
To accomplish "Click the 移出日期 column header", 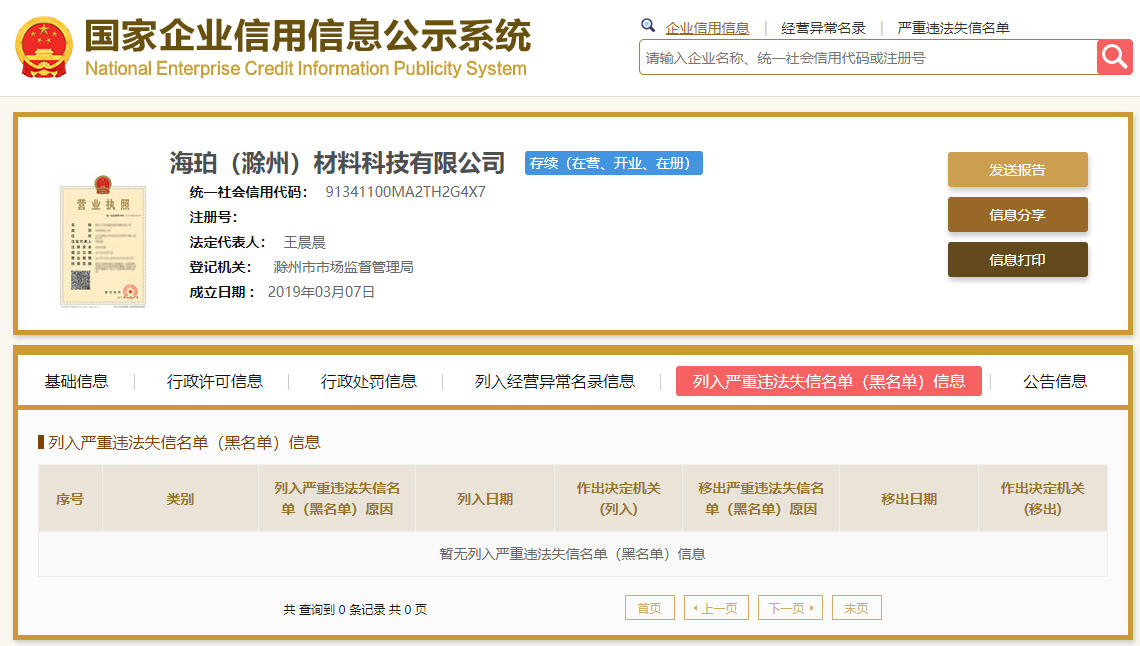I will pos(909,499).
